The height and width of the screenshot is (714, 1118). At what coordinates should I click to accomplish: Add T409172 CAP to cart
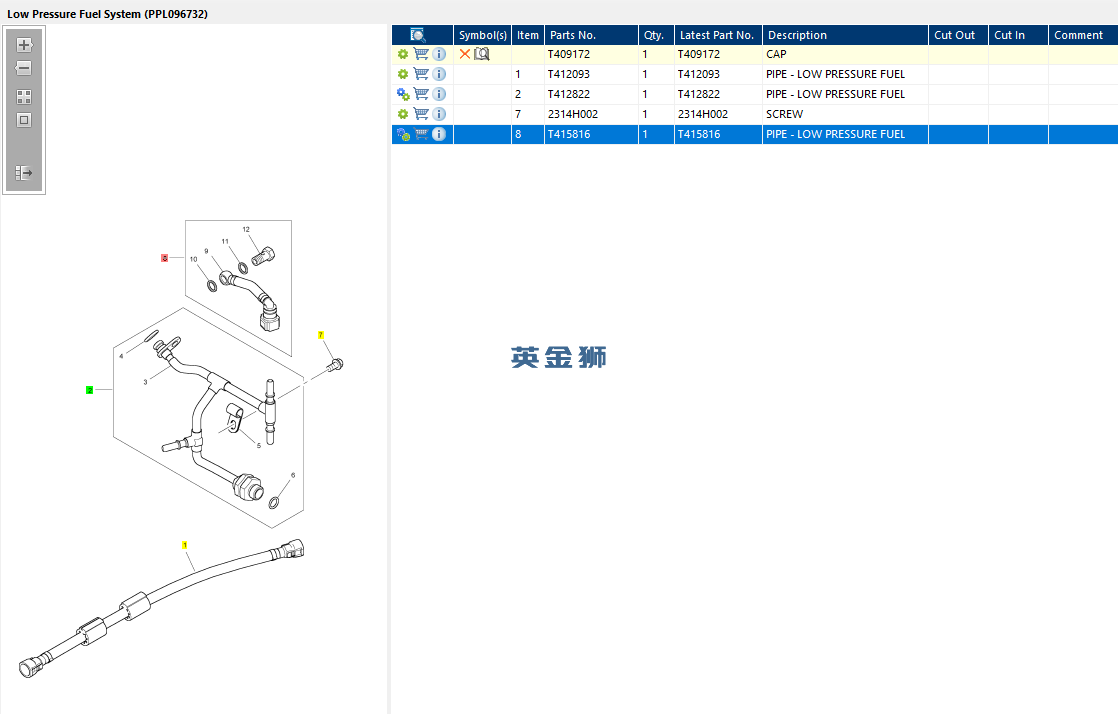pos(421,54)
